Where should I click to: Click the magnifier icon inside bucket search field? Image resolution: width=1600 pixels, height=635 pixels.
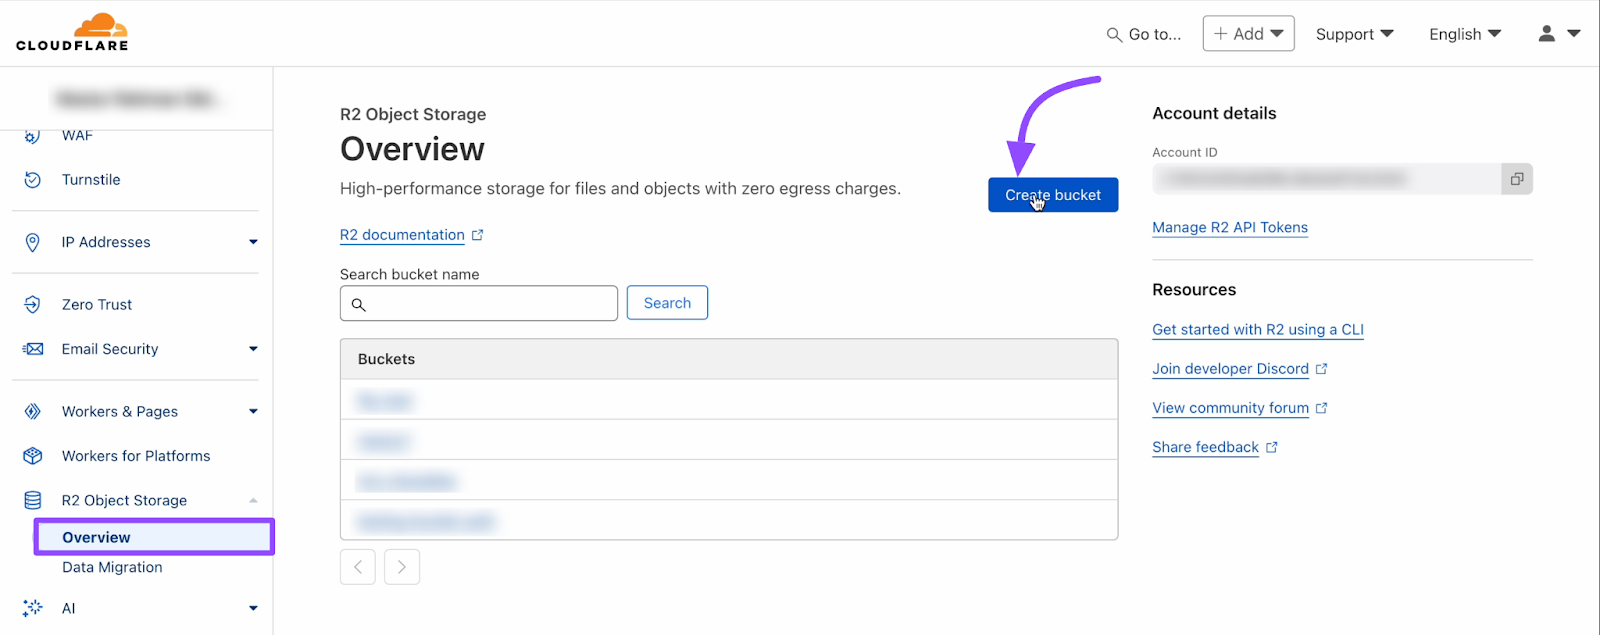click(358, 304)
